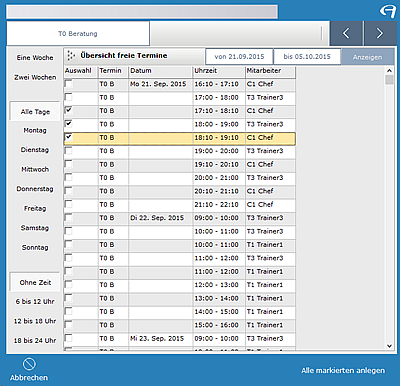Filter by Donnerstag
Viewport: 400px width, 386px height.
click(35, 189)
